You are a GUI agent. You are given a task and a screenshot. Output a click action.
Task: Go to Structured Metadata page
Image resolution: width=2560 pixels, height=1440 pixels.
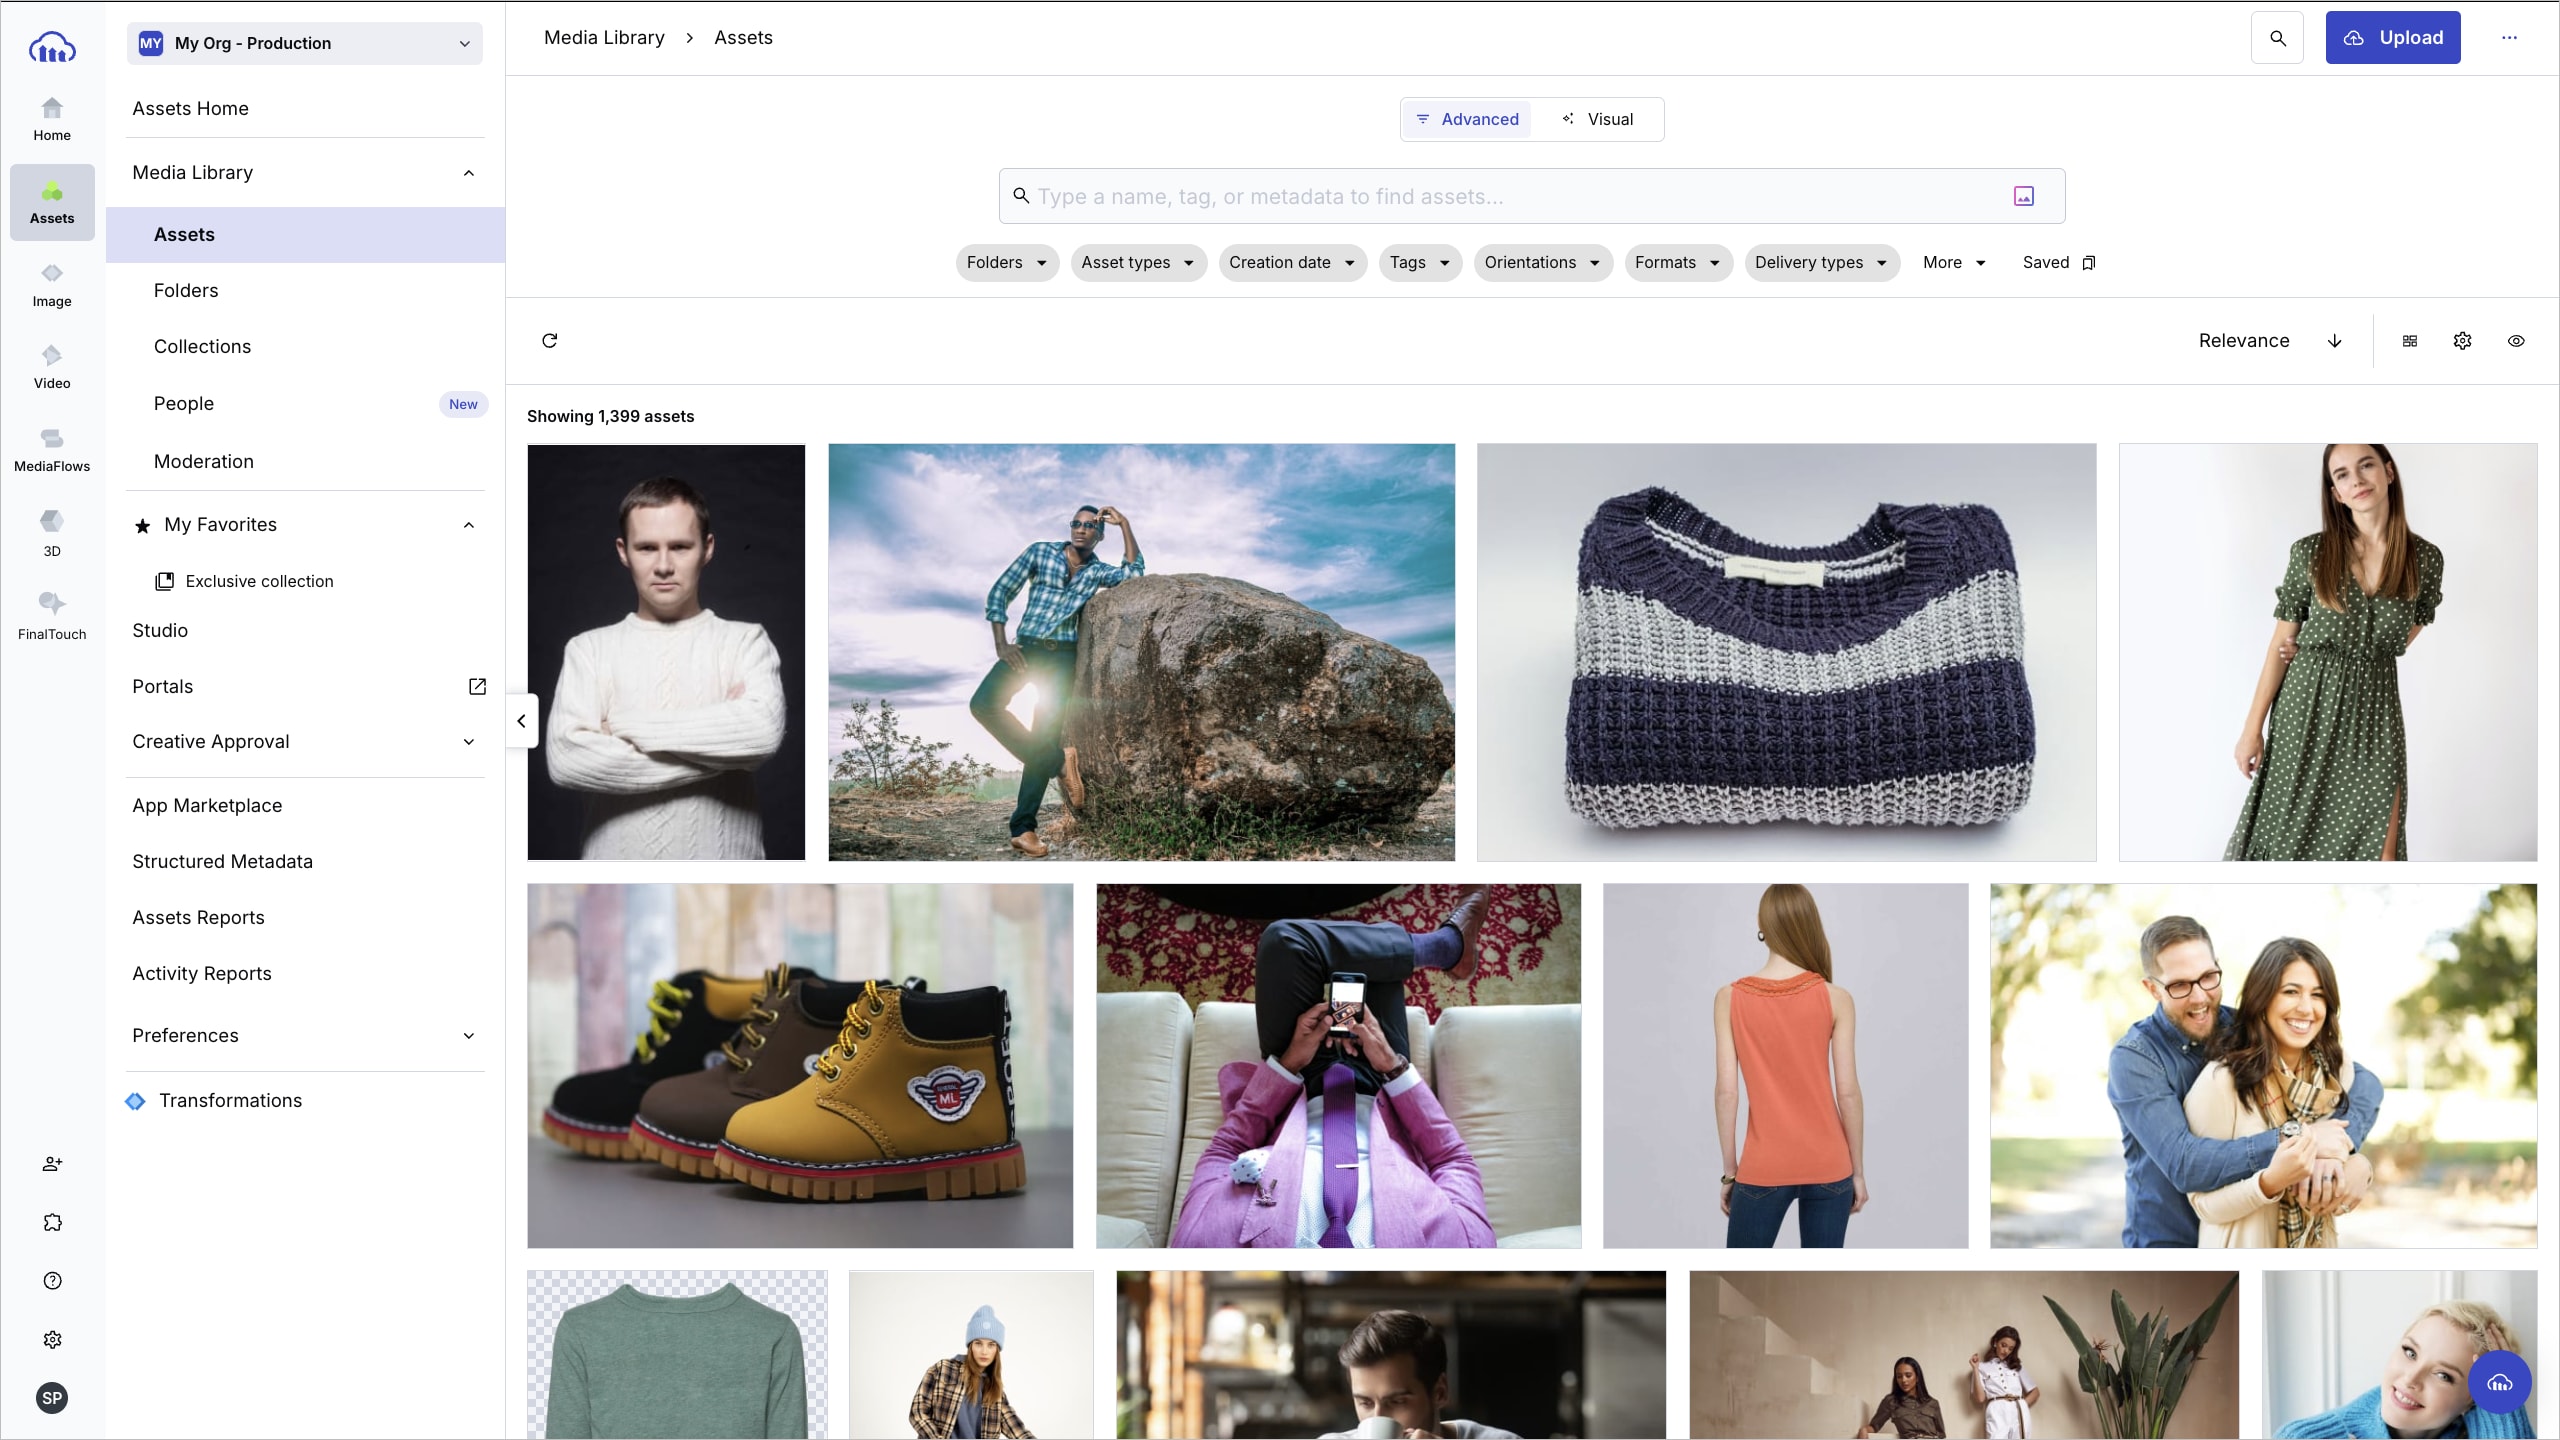coord(222,862)
